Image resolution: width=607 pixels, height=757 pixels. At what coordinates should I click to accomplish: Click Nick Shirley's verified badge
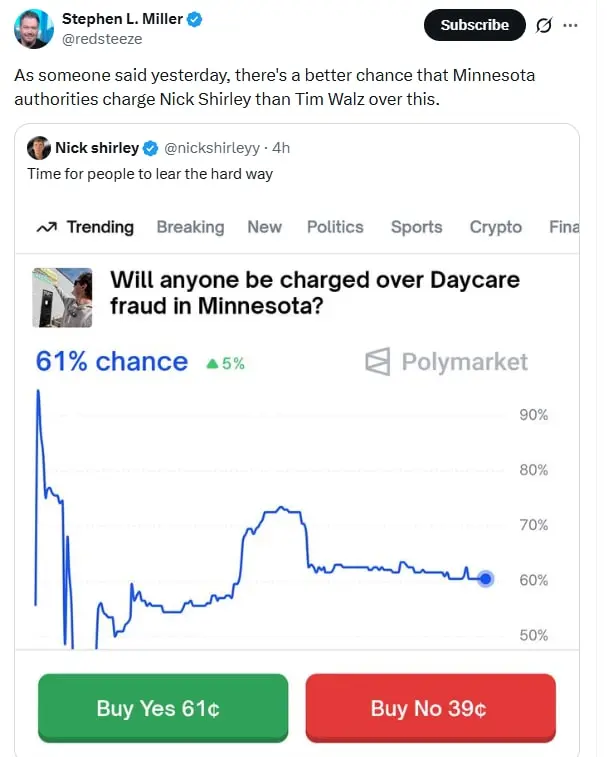point(151,148)
